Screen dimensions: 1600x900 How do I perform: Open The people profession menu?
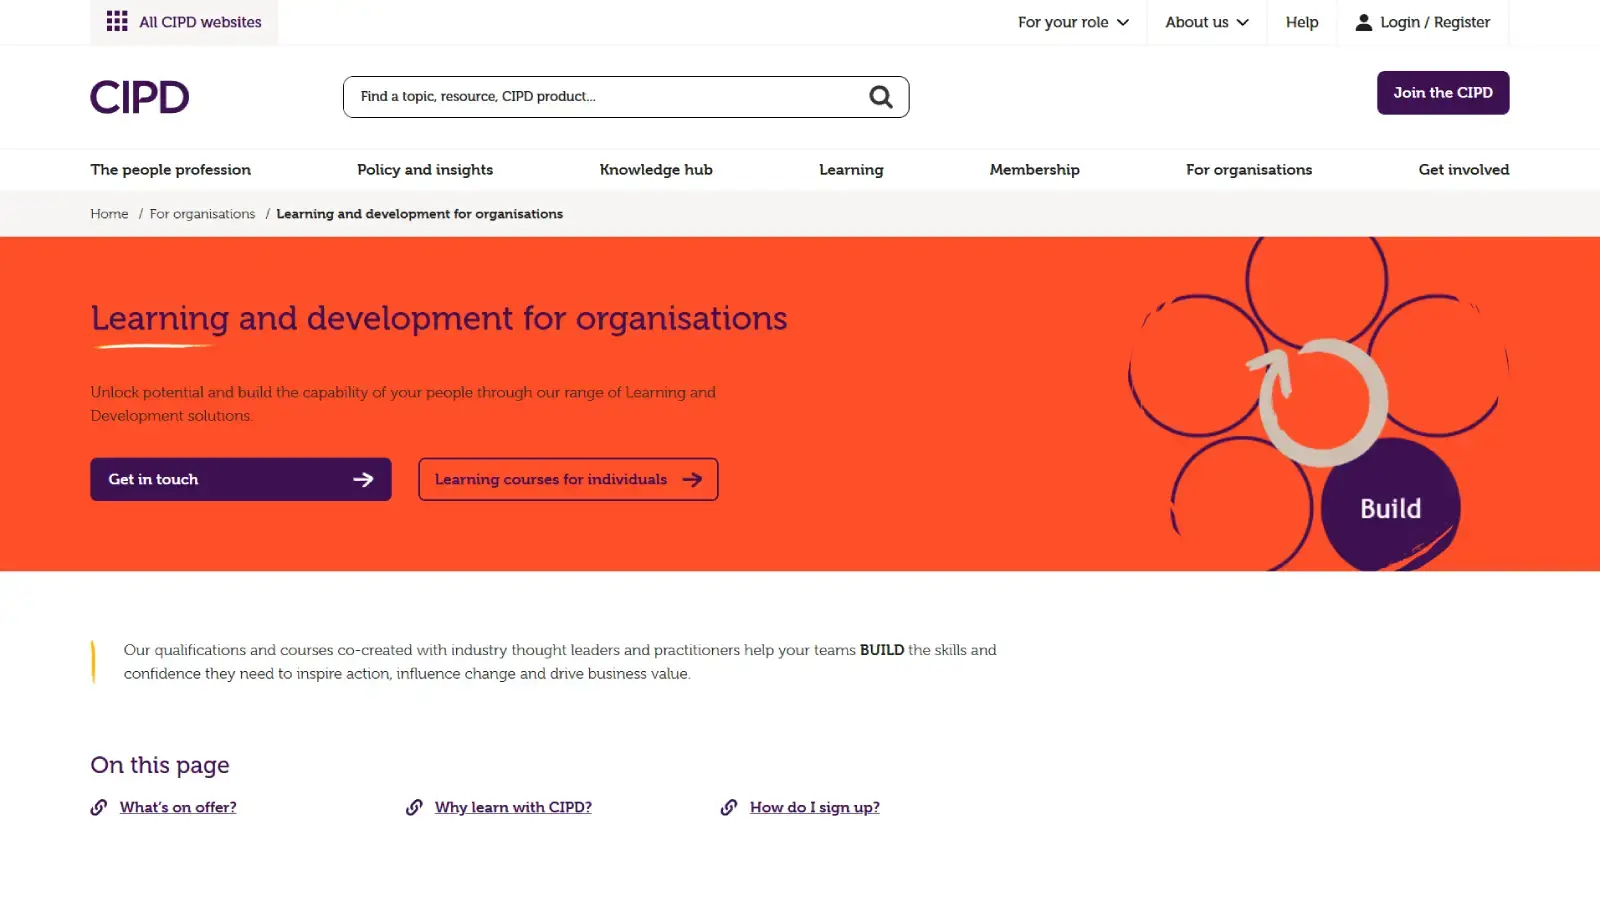pyautogui.click(x=171, y=170)
